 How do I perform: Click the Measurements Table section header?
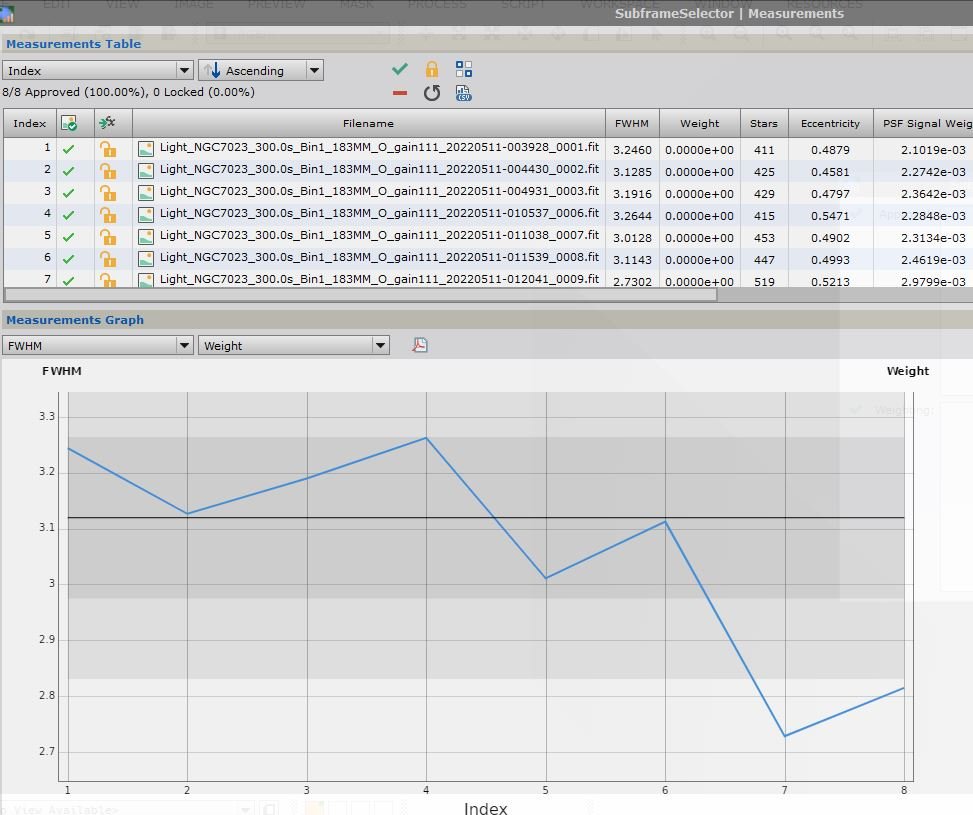tap(74, 44)
